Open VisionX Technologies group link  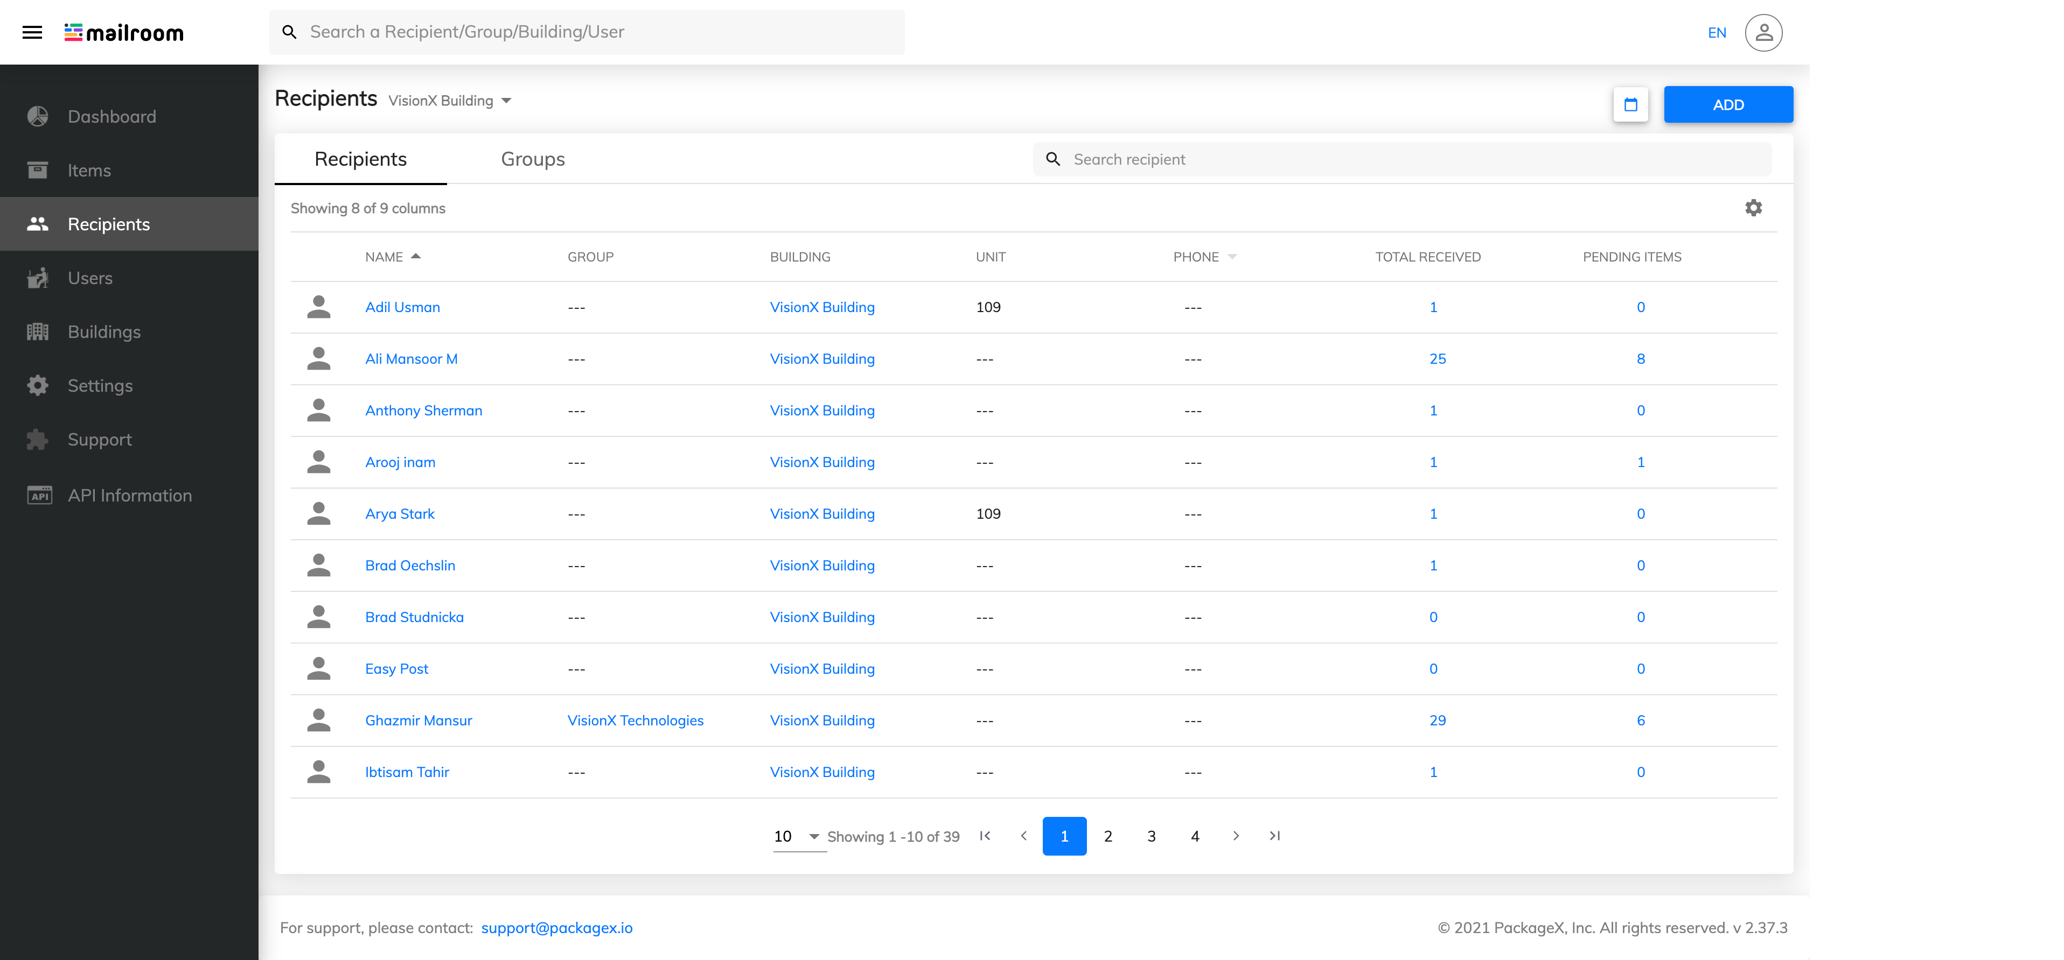tap(635, 720)
